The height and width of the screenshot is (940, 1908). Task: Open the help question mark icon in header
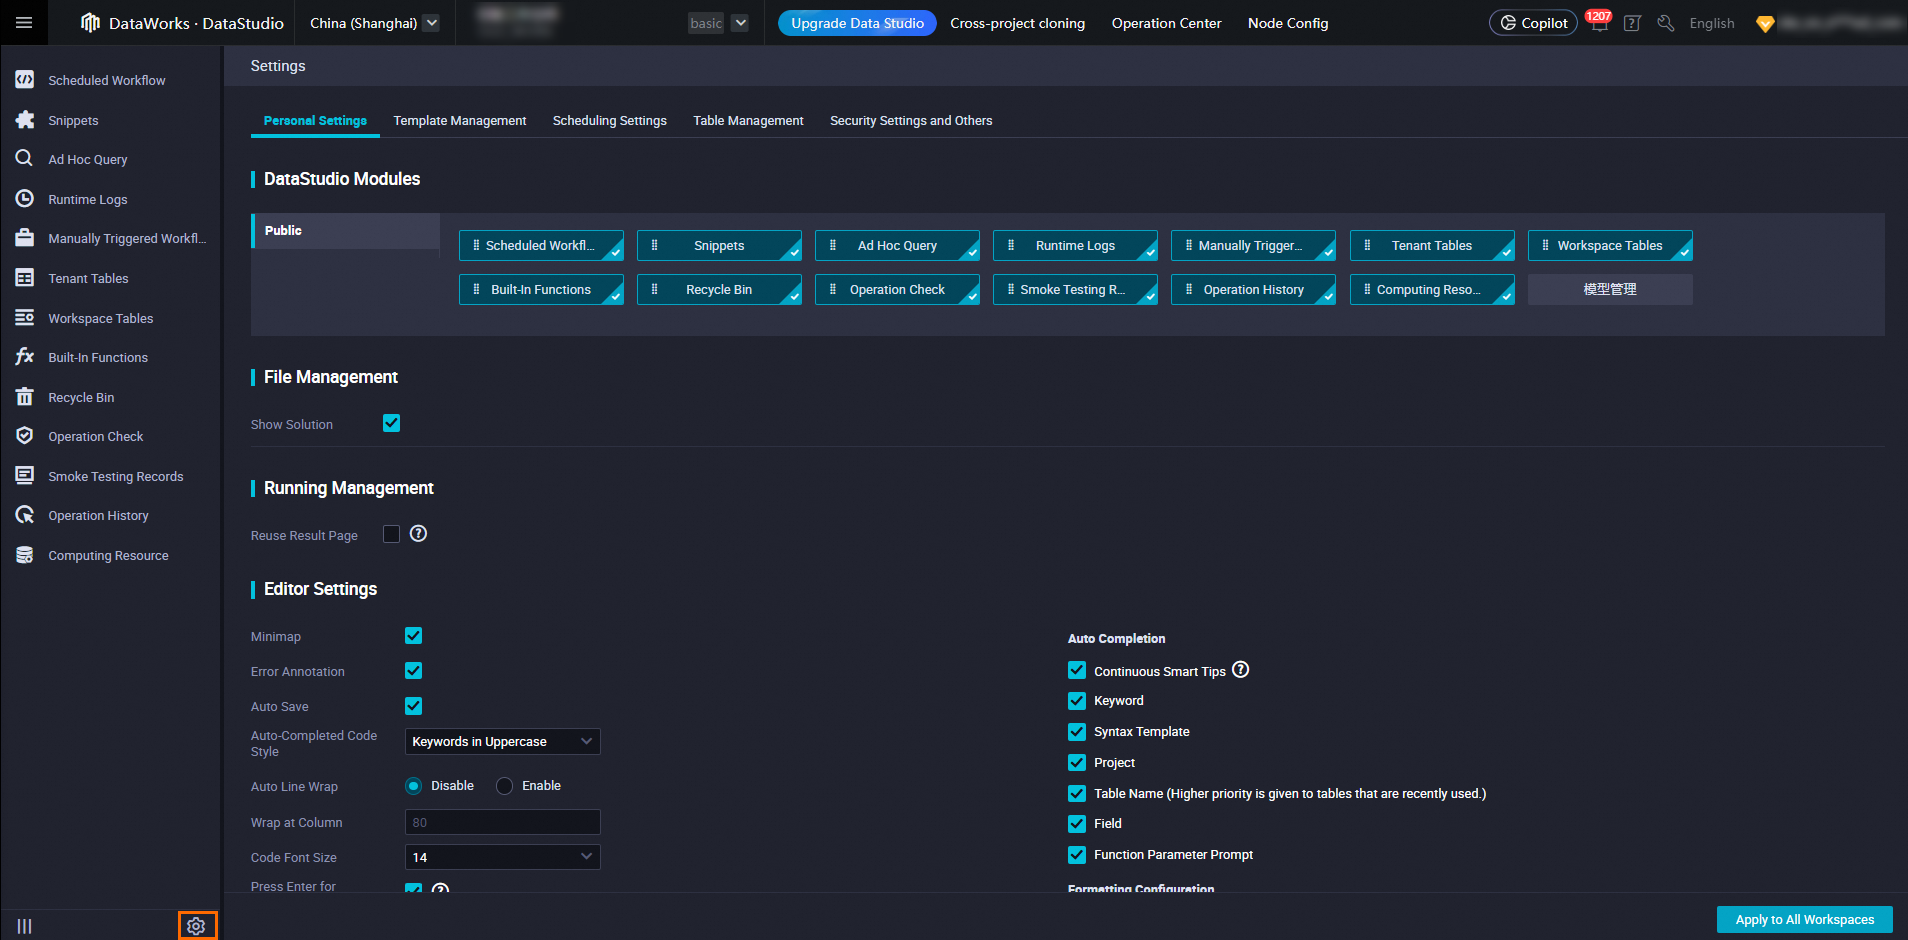point(1632,23)
